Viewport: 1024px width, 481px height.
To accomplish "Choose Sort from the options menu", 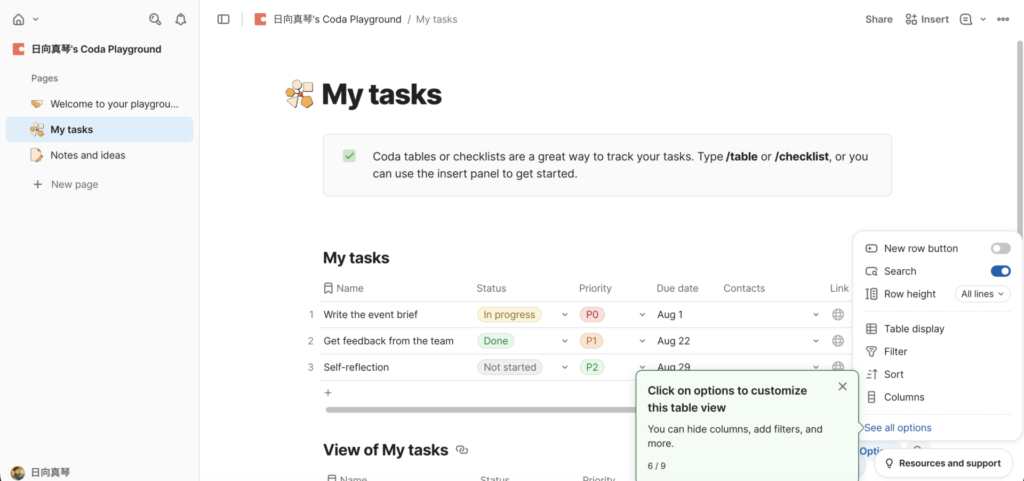I will tap(893, 375).
